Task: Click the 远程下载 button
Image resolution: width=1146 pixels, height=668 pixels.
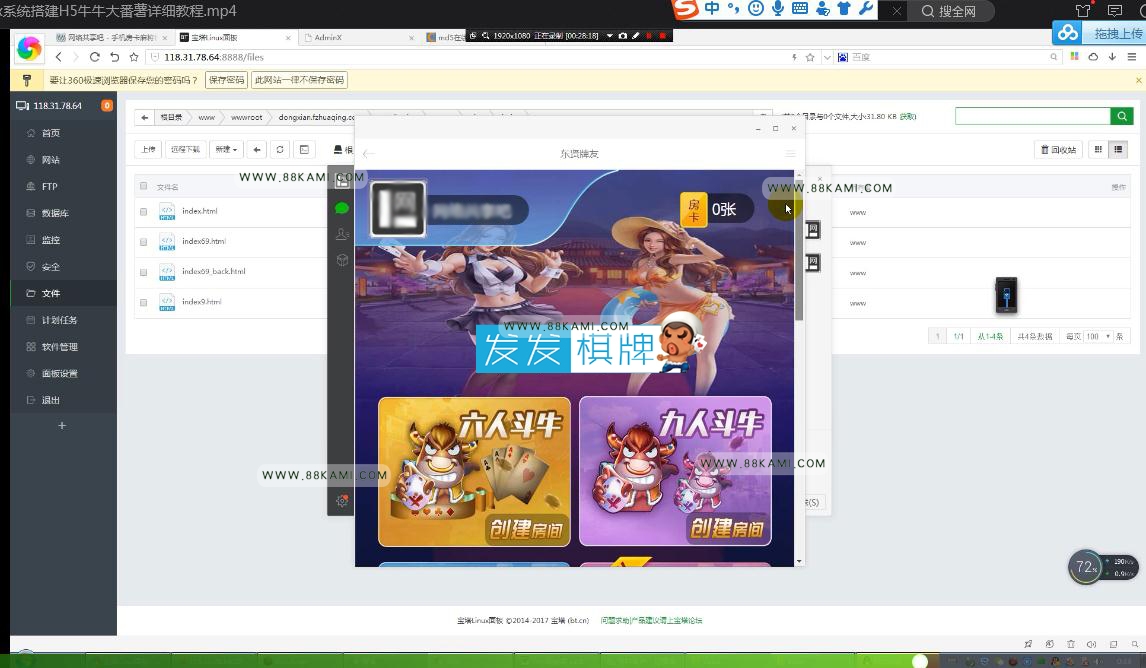Action: point(185,149)
